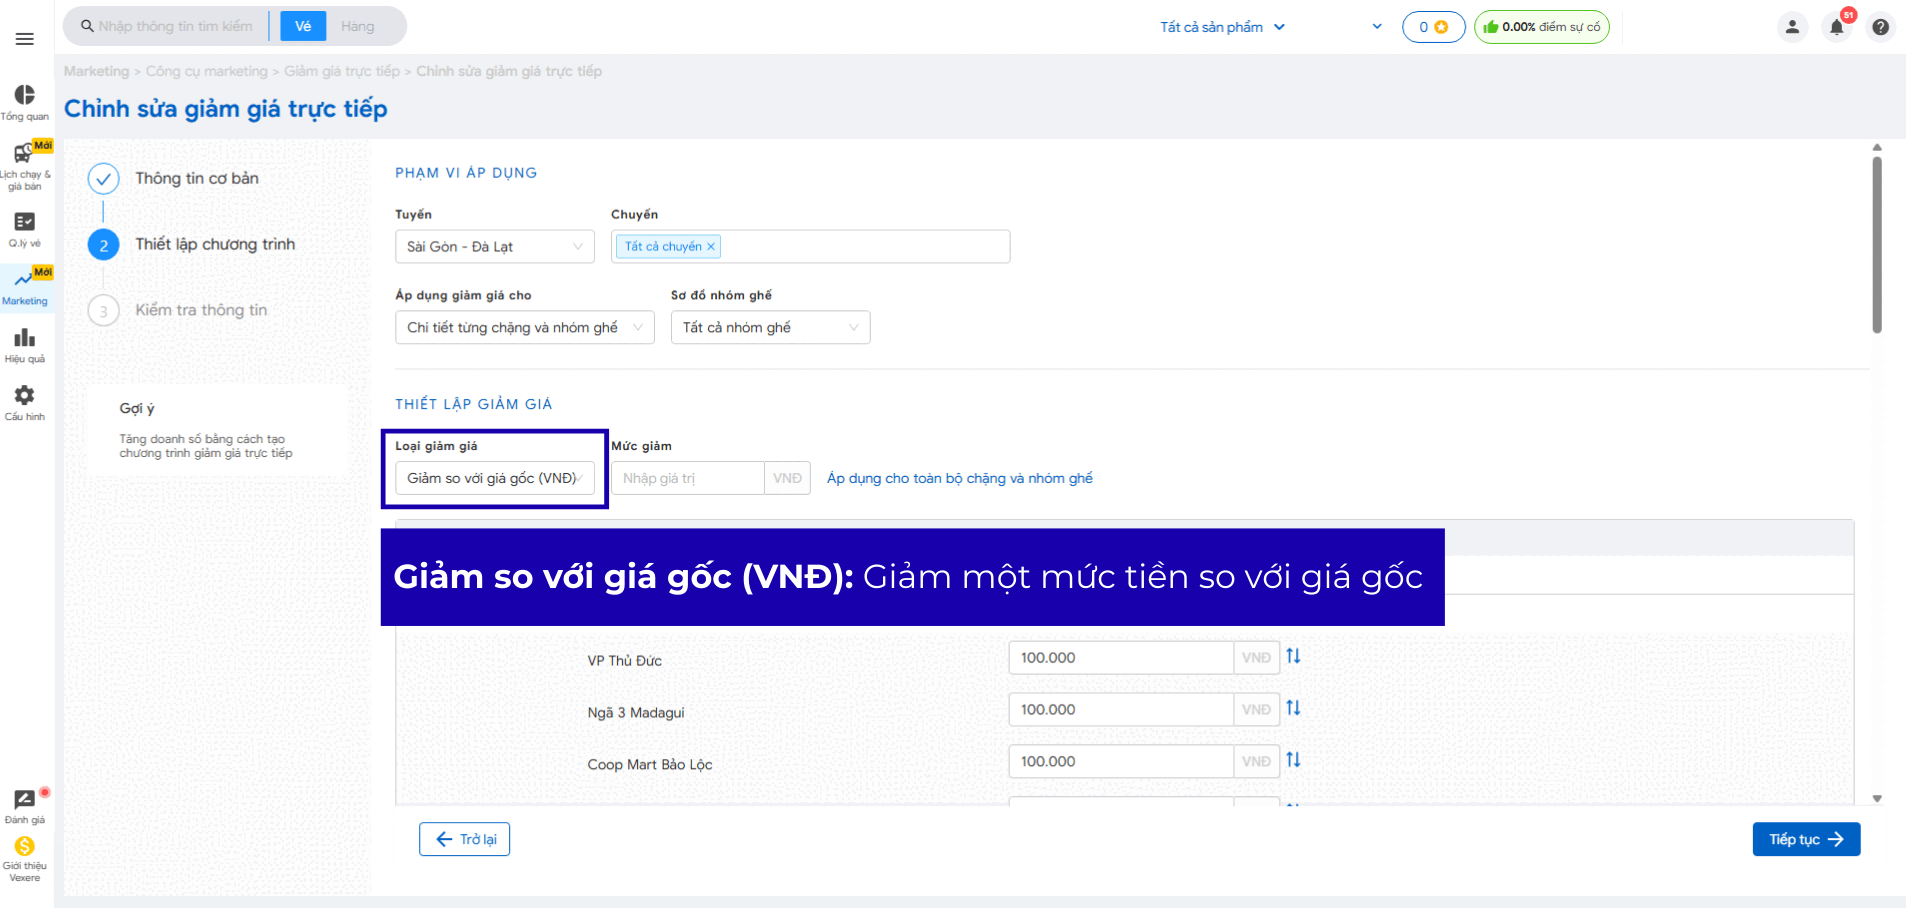Click the Tiếp tục button
1906x908 pixels.
coord(1805,839)
